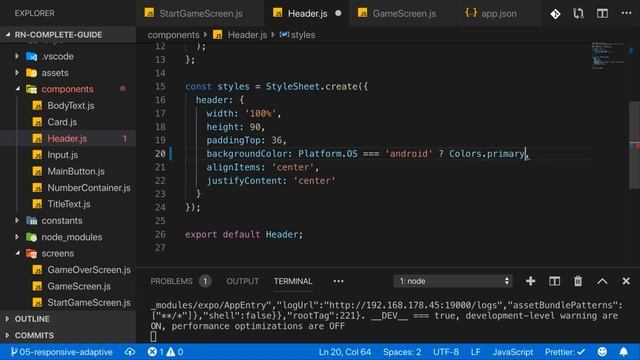640x360 pixels.
Task: Open errors and warnings status indicator
Action: (x=165, y=352)
